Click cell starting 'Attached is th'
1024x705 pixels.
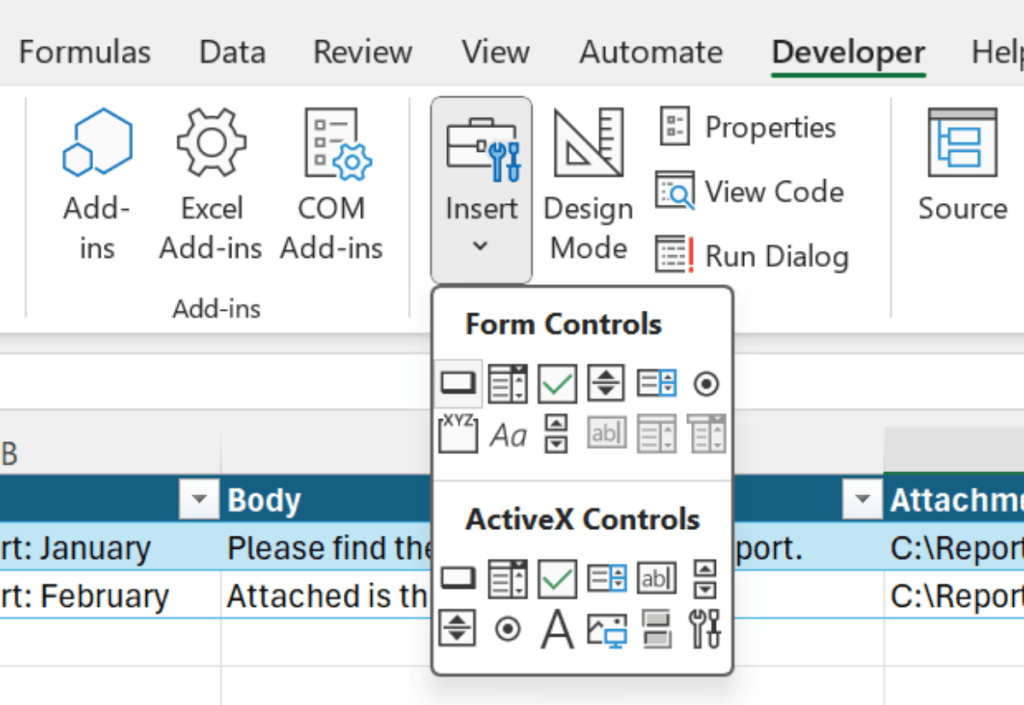(x=327, y=595)
